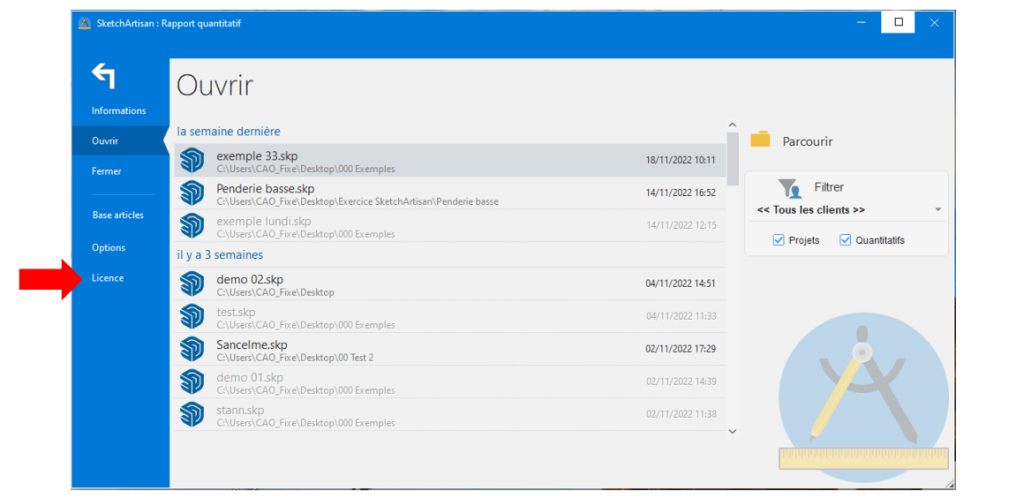Open file Sancelme.skp
Viewport: 1024px width, 499px height.
[450, 349]
